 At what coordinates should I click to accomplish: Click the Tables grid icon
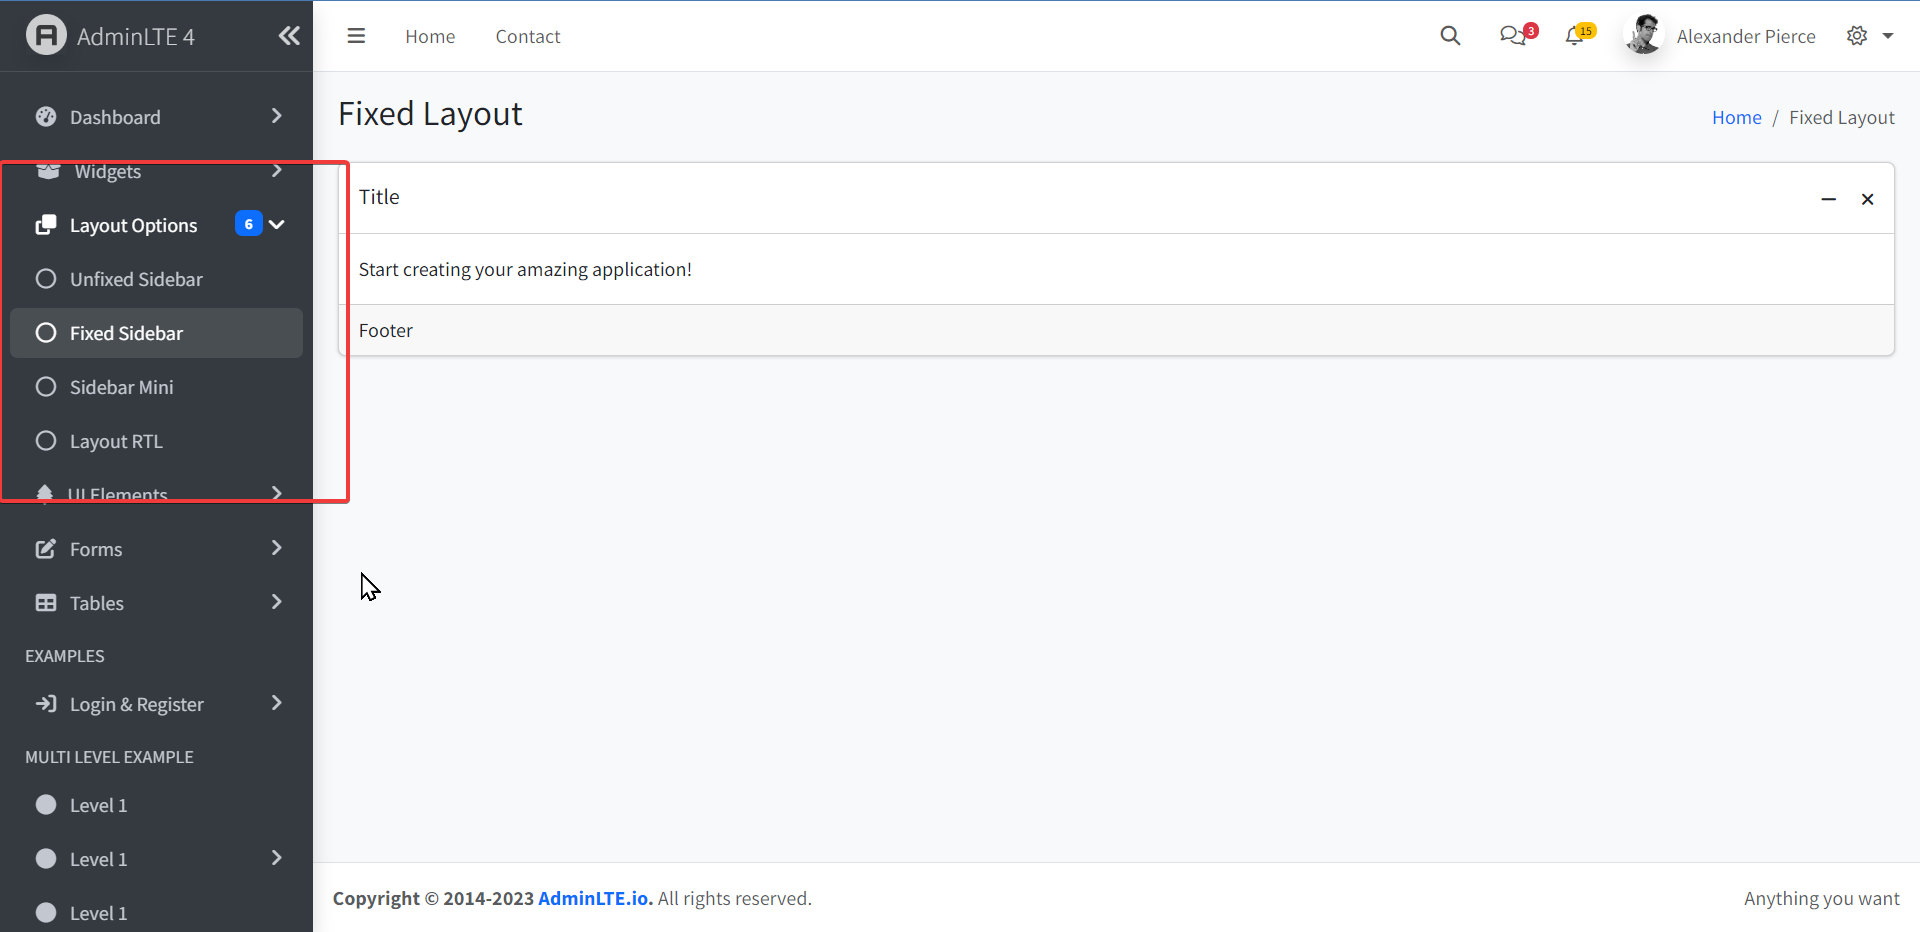45,602
